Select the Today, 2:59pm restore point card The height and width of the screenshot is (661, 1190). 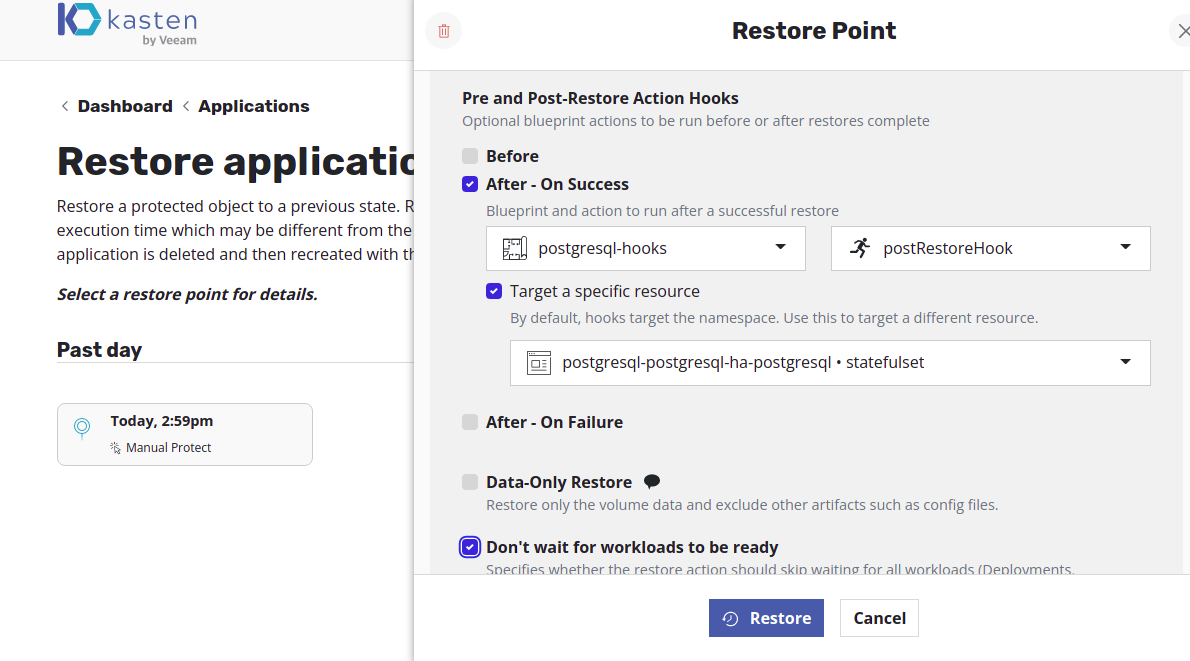click(x=184, y=434)
